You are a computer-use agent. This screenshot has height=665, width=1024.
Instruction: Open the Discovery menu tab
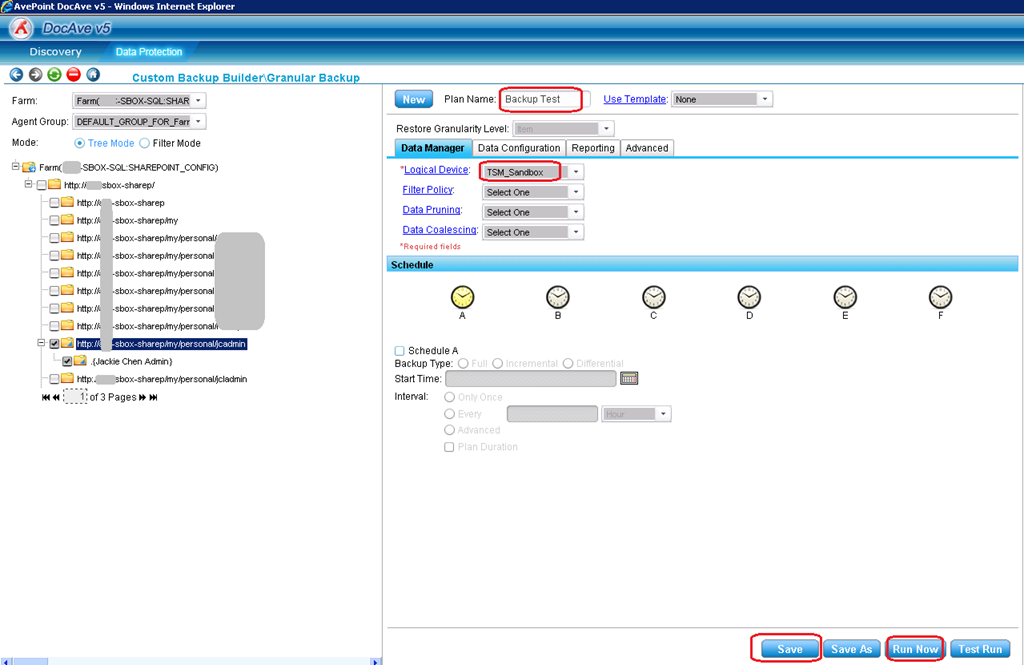tap(55, 52)
